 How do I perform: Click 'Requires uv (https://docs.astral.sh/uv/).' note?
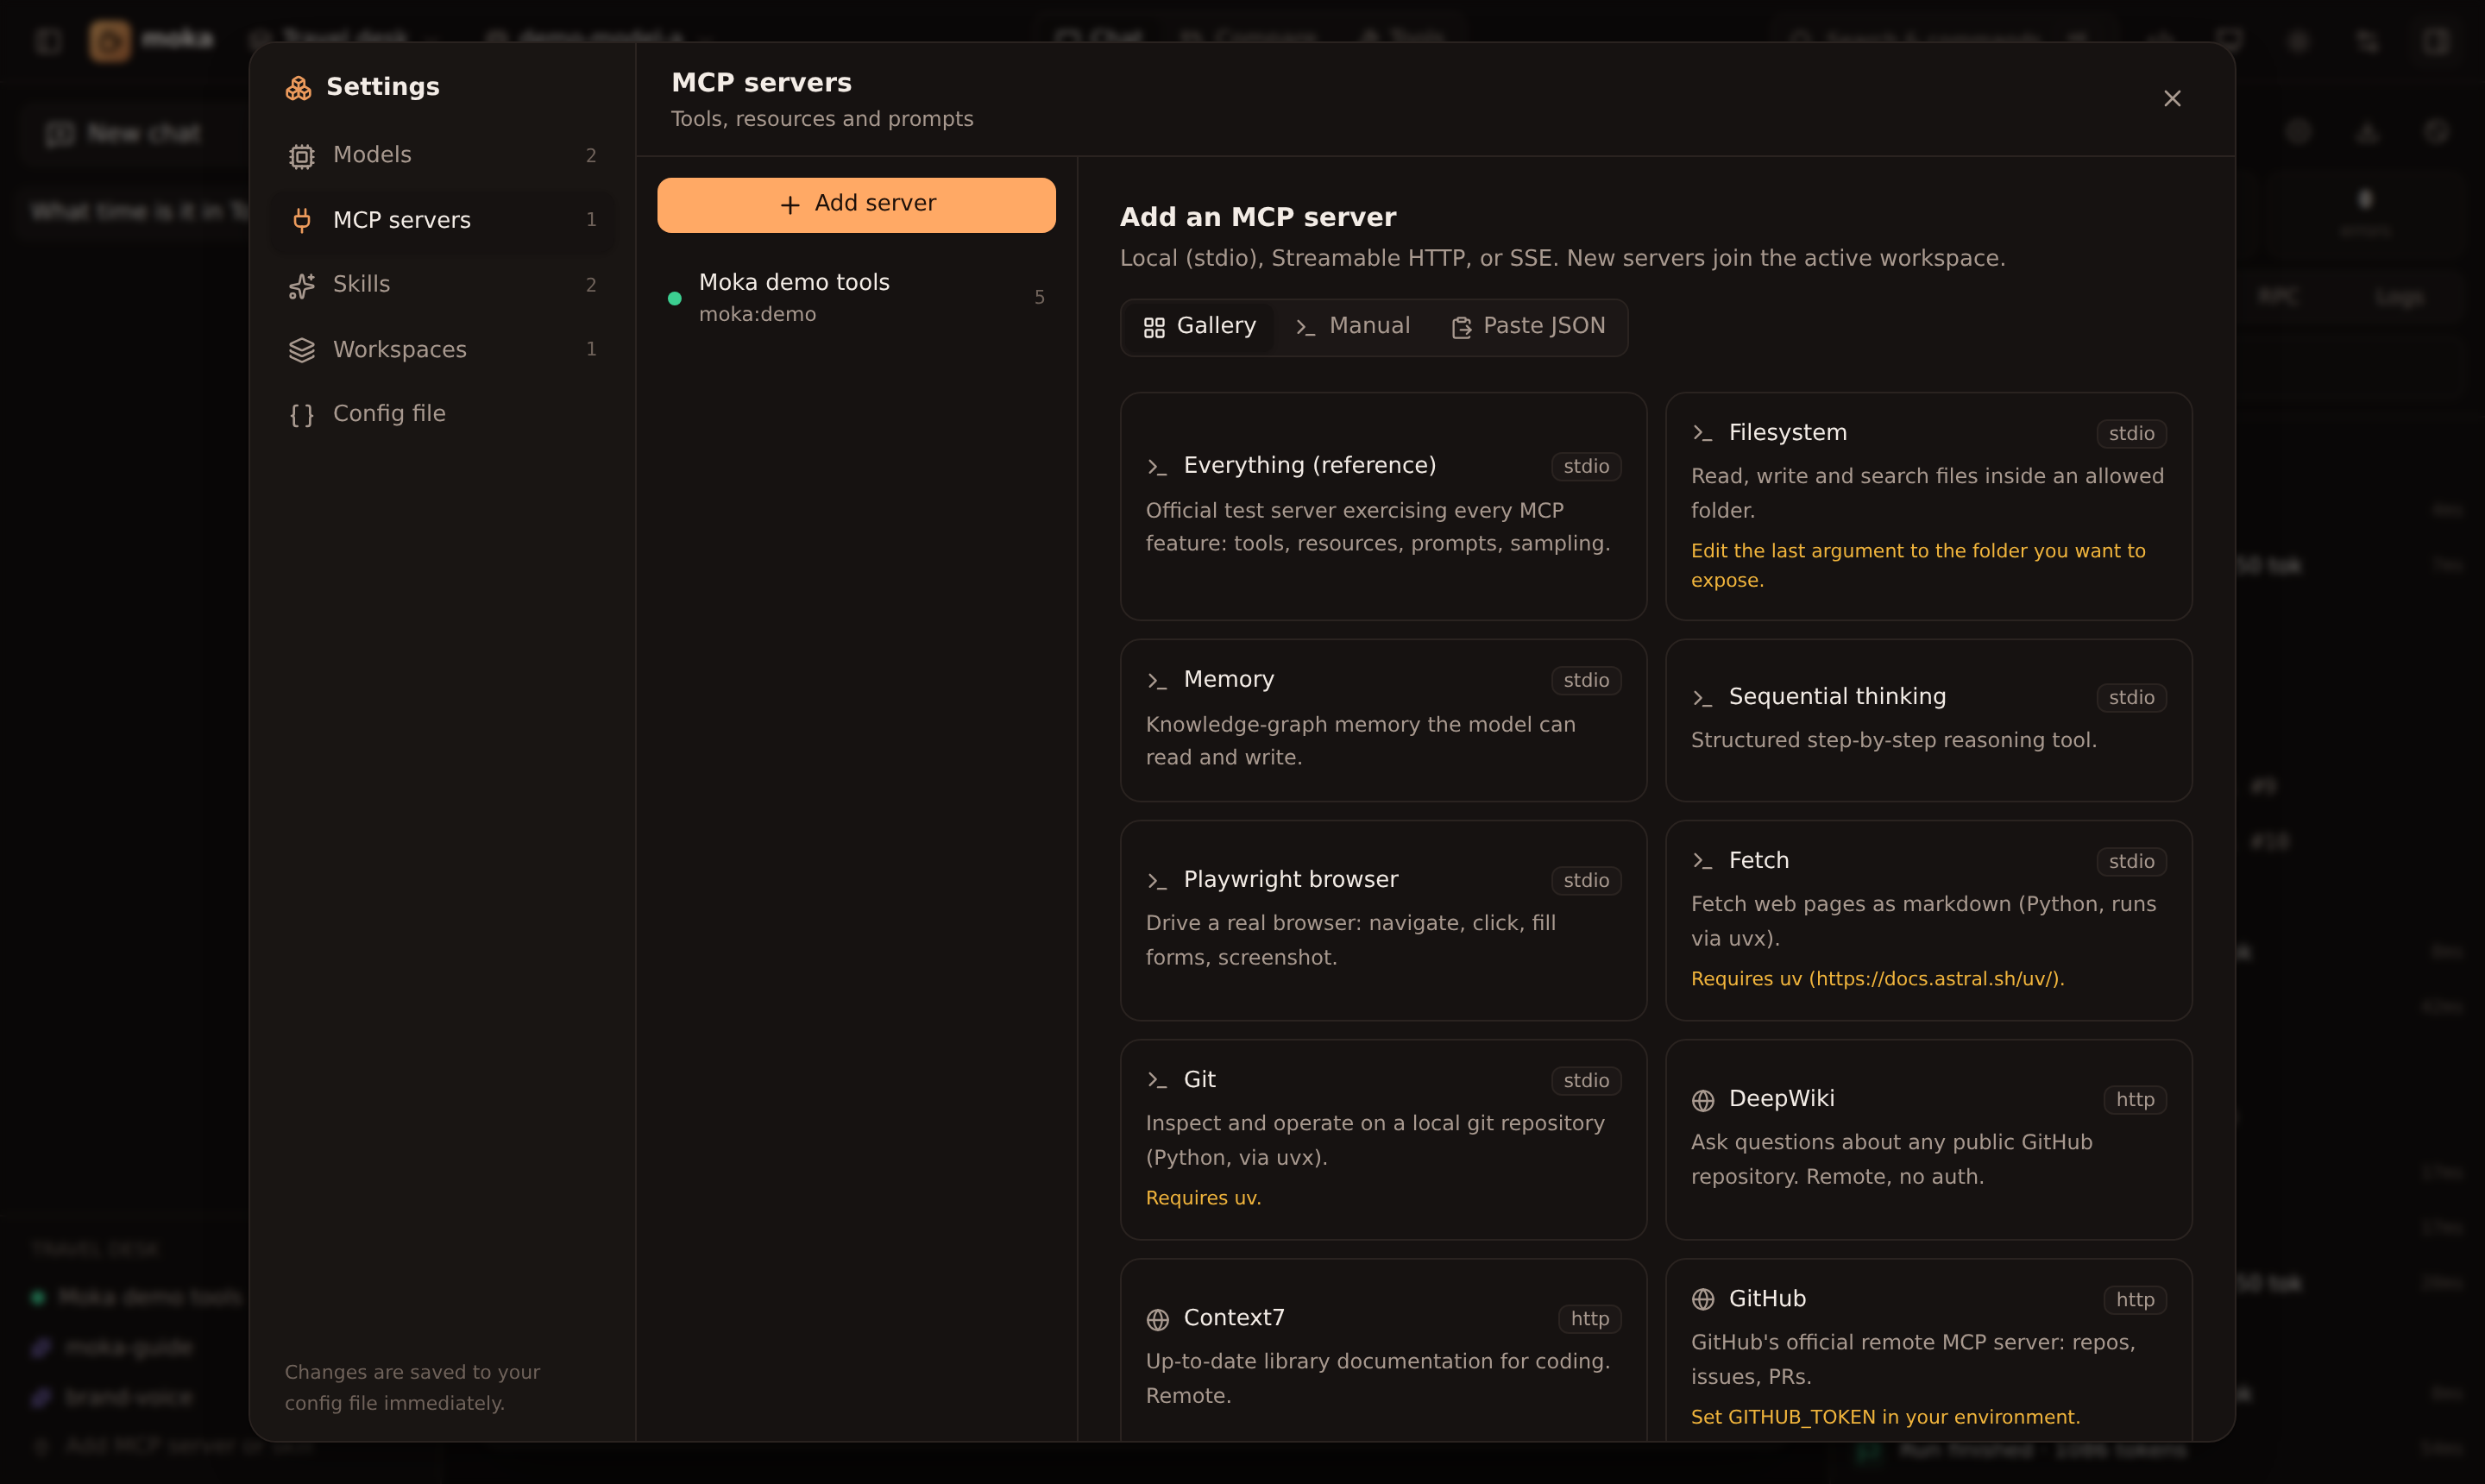[x=1877, y=979]
